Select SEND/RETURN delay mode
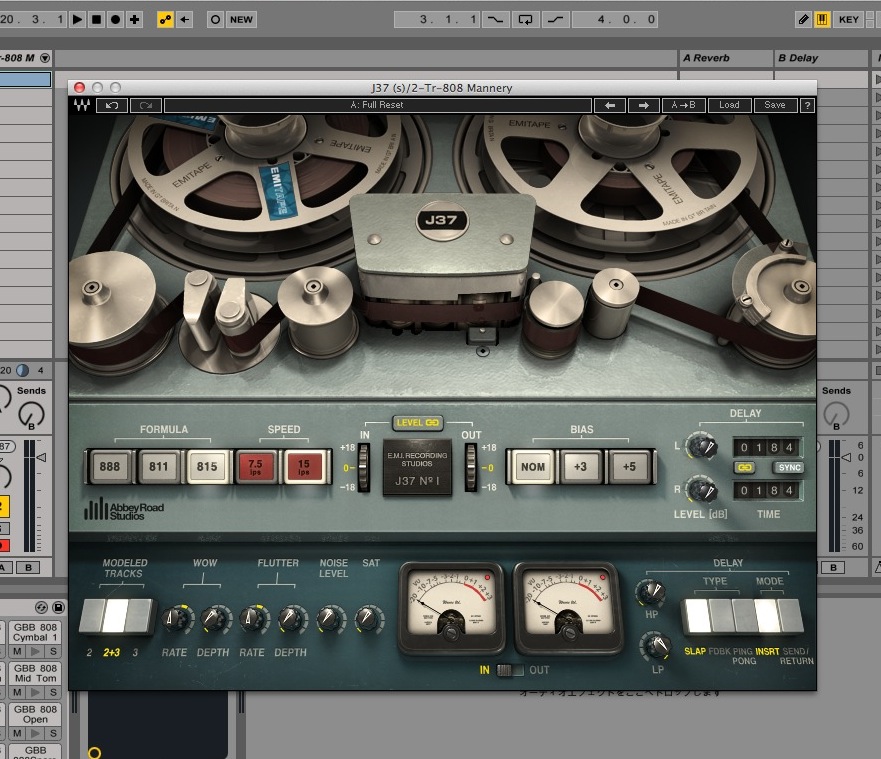This screenshot has width=881, height=759. coord(791,616)
